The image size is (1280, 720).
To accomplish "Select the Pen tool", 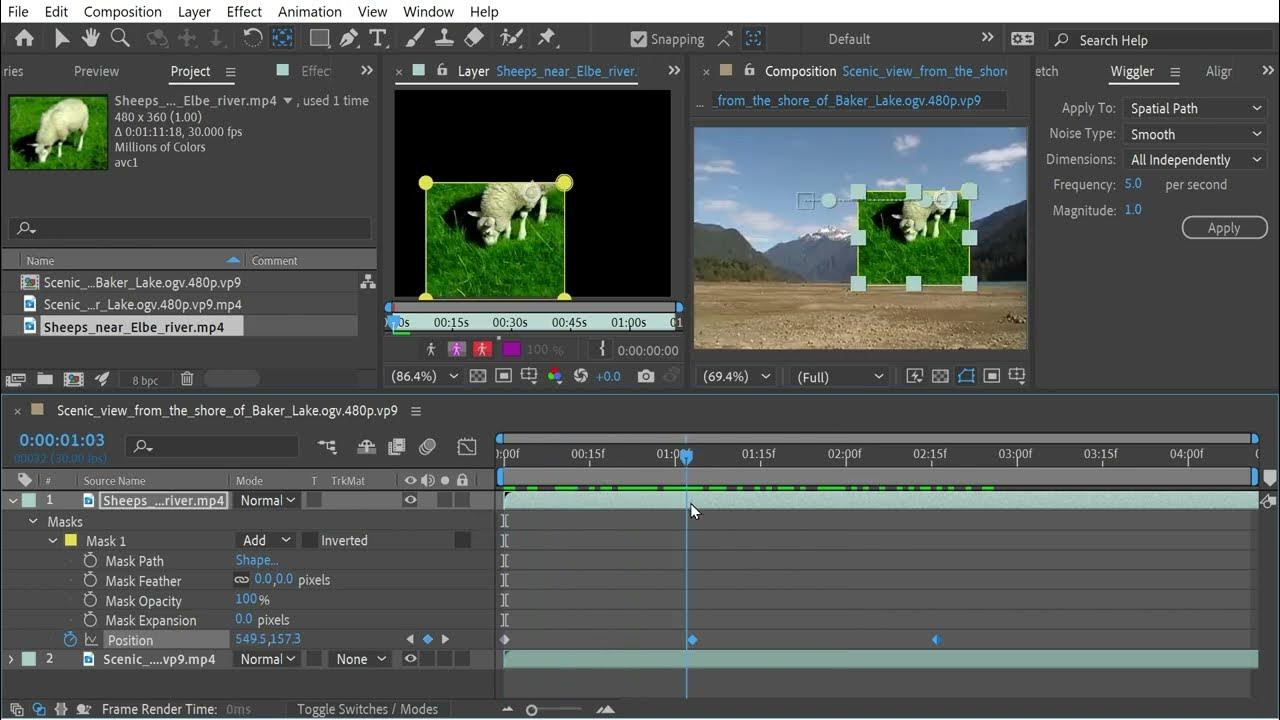I will point(348,38).
